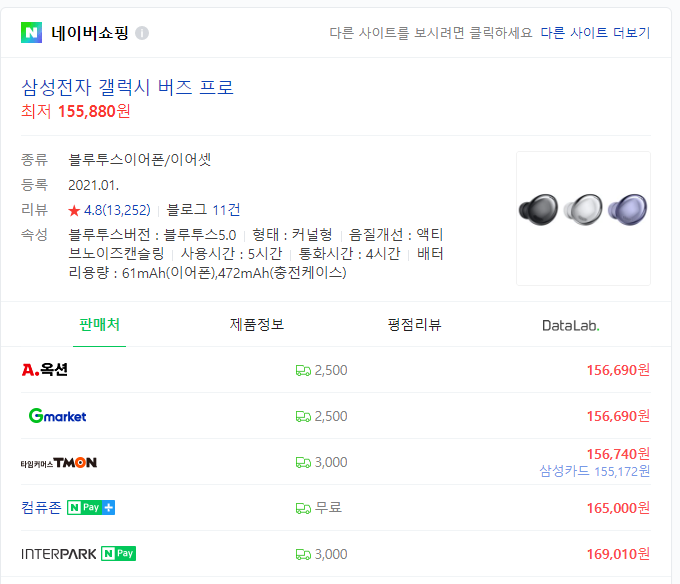
Task: Click the 2021.01. registration date
Action: click(x=94, y=185)
